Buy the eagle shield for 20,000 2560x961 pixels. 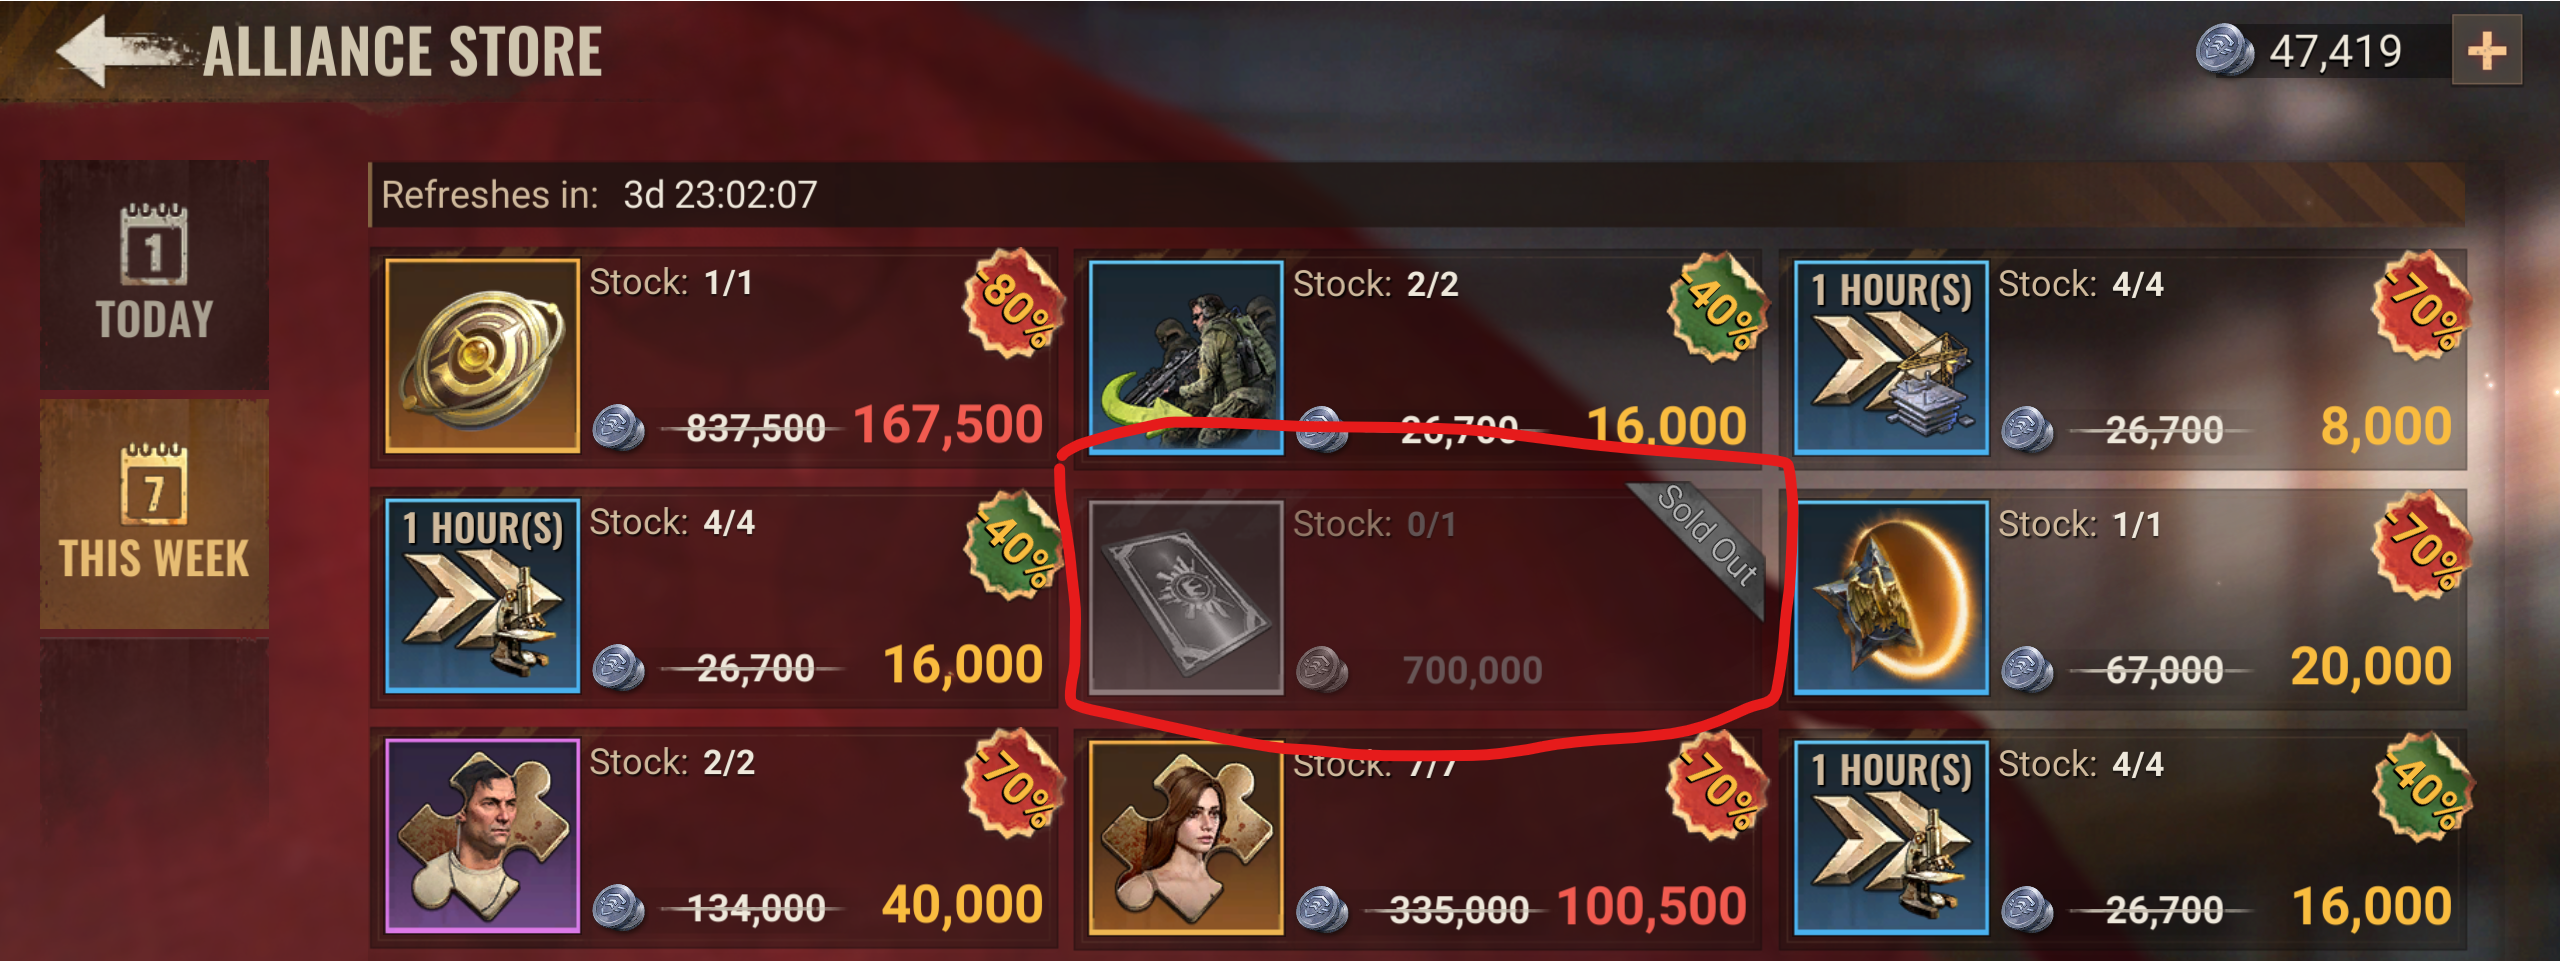click(x=2371, y=667)
